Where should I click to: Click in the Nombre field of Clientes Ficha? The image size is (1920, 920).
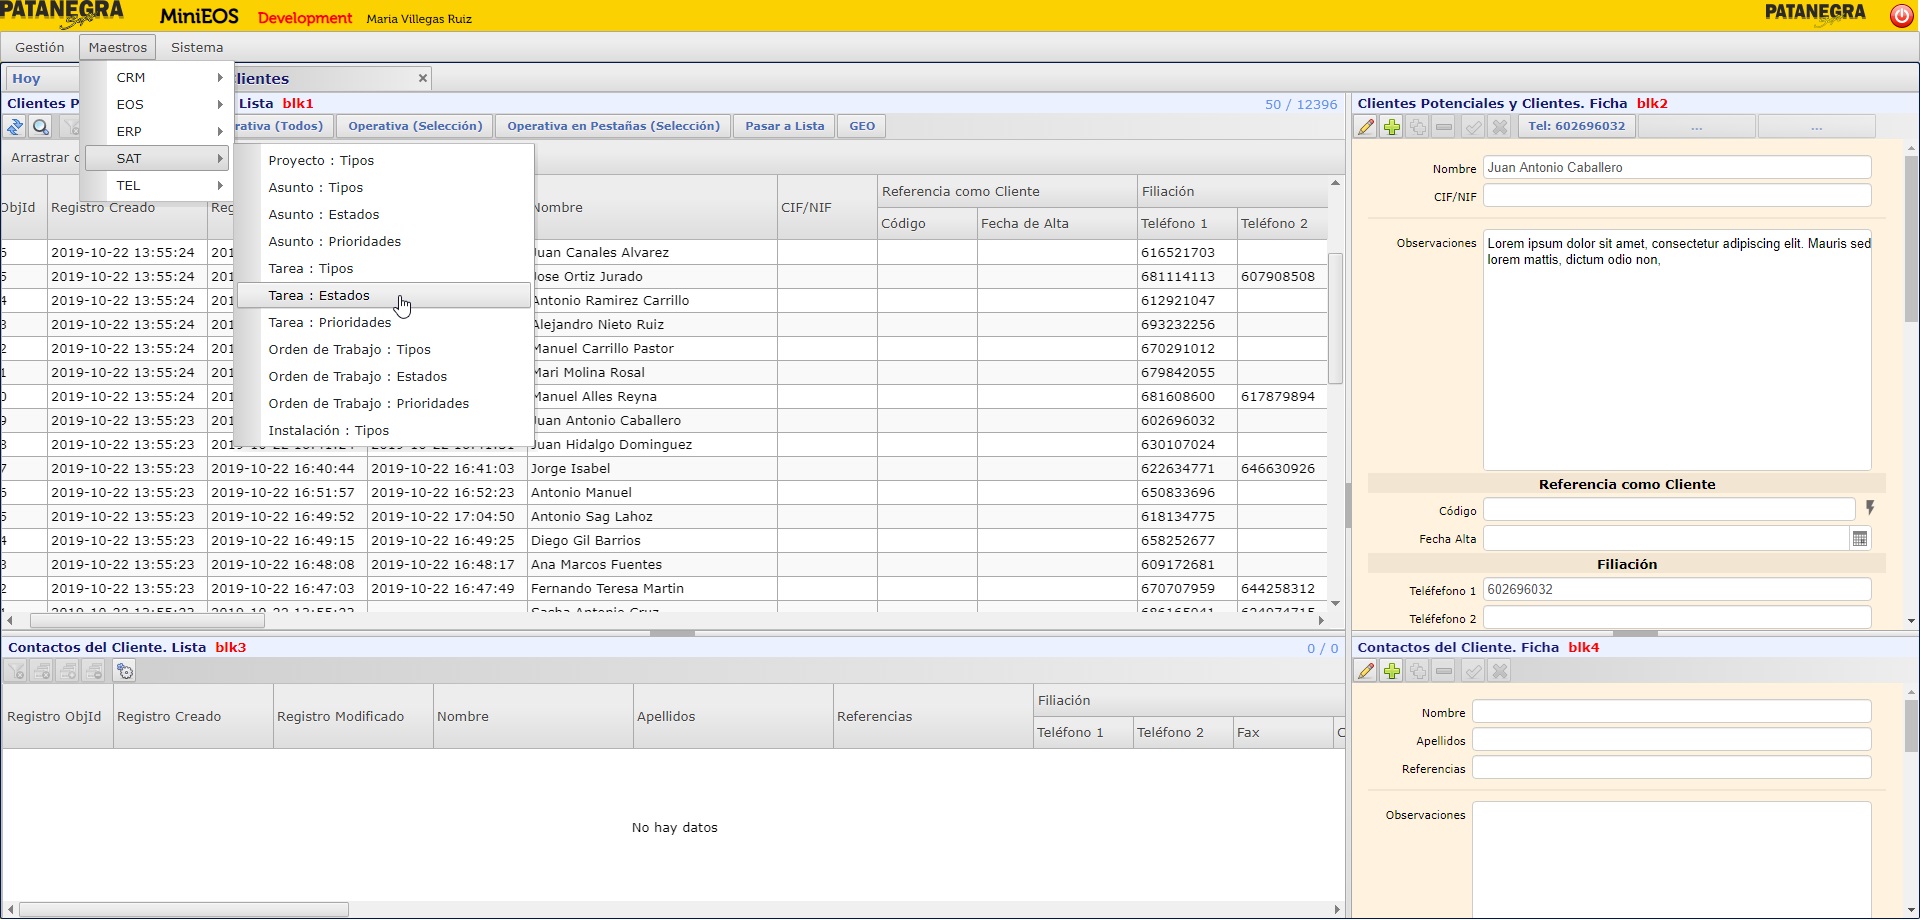(1677, 168)
